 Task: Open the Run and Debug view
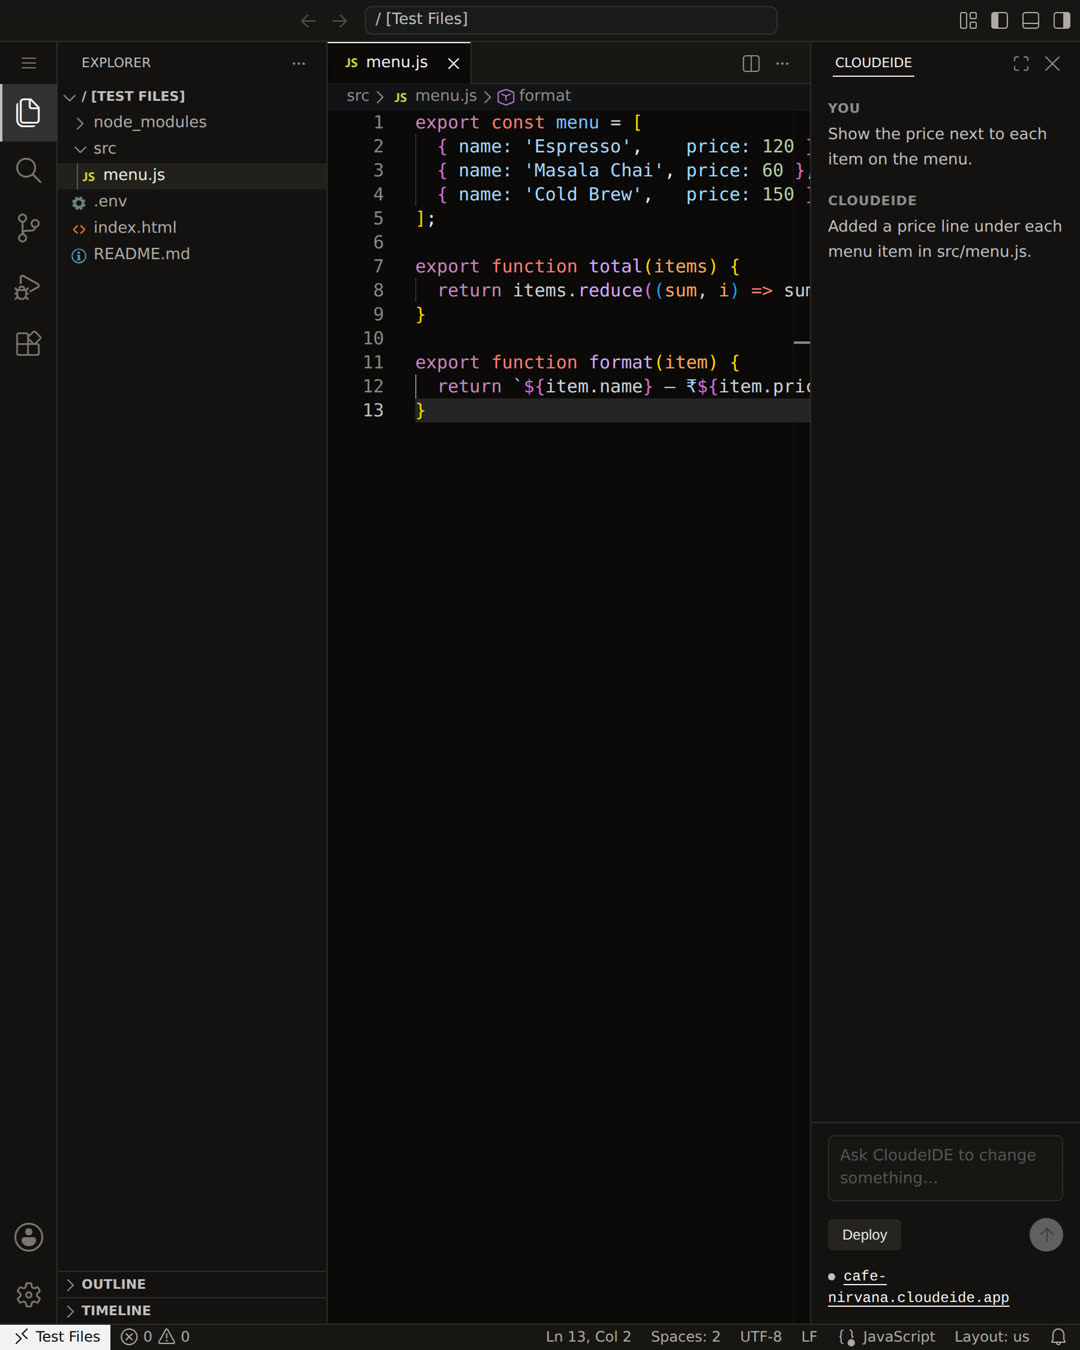point(28,287)
